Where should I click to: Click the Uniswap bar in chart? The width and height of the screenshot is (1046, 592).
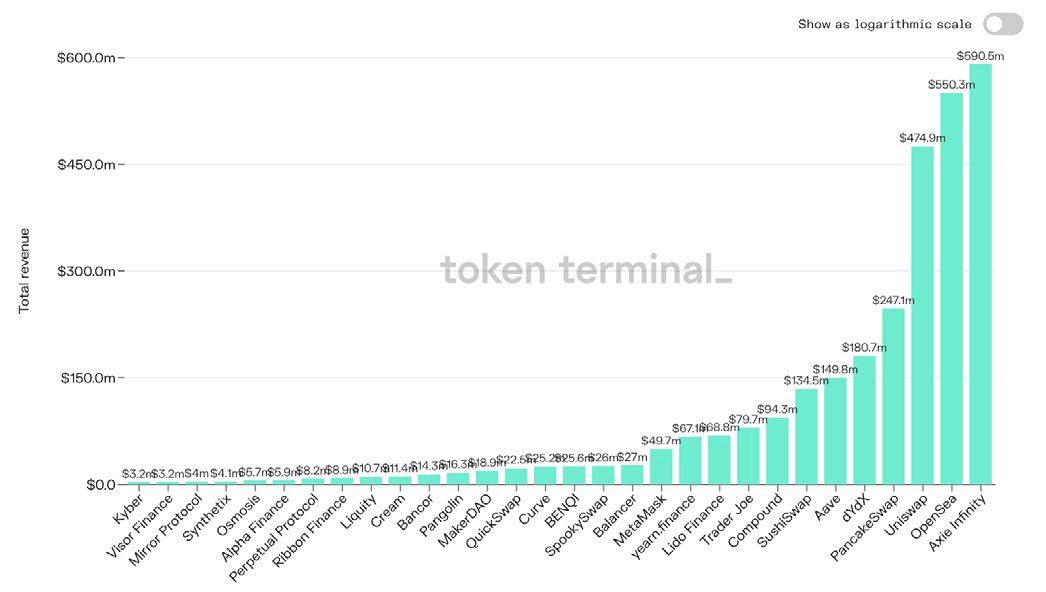(x=922, y=315)
